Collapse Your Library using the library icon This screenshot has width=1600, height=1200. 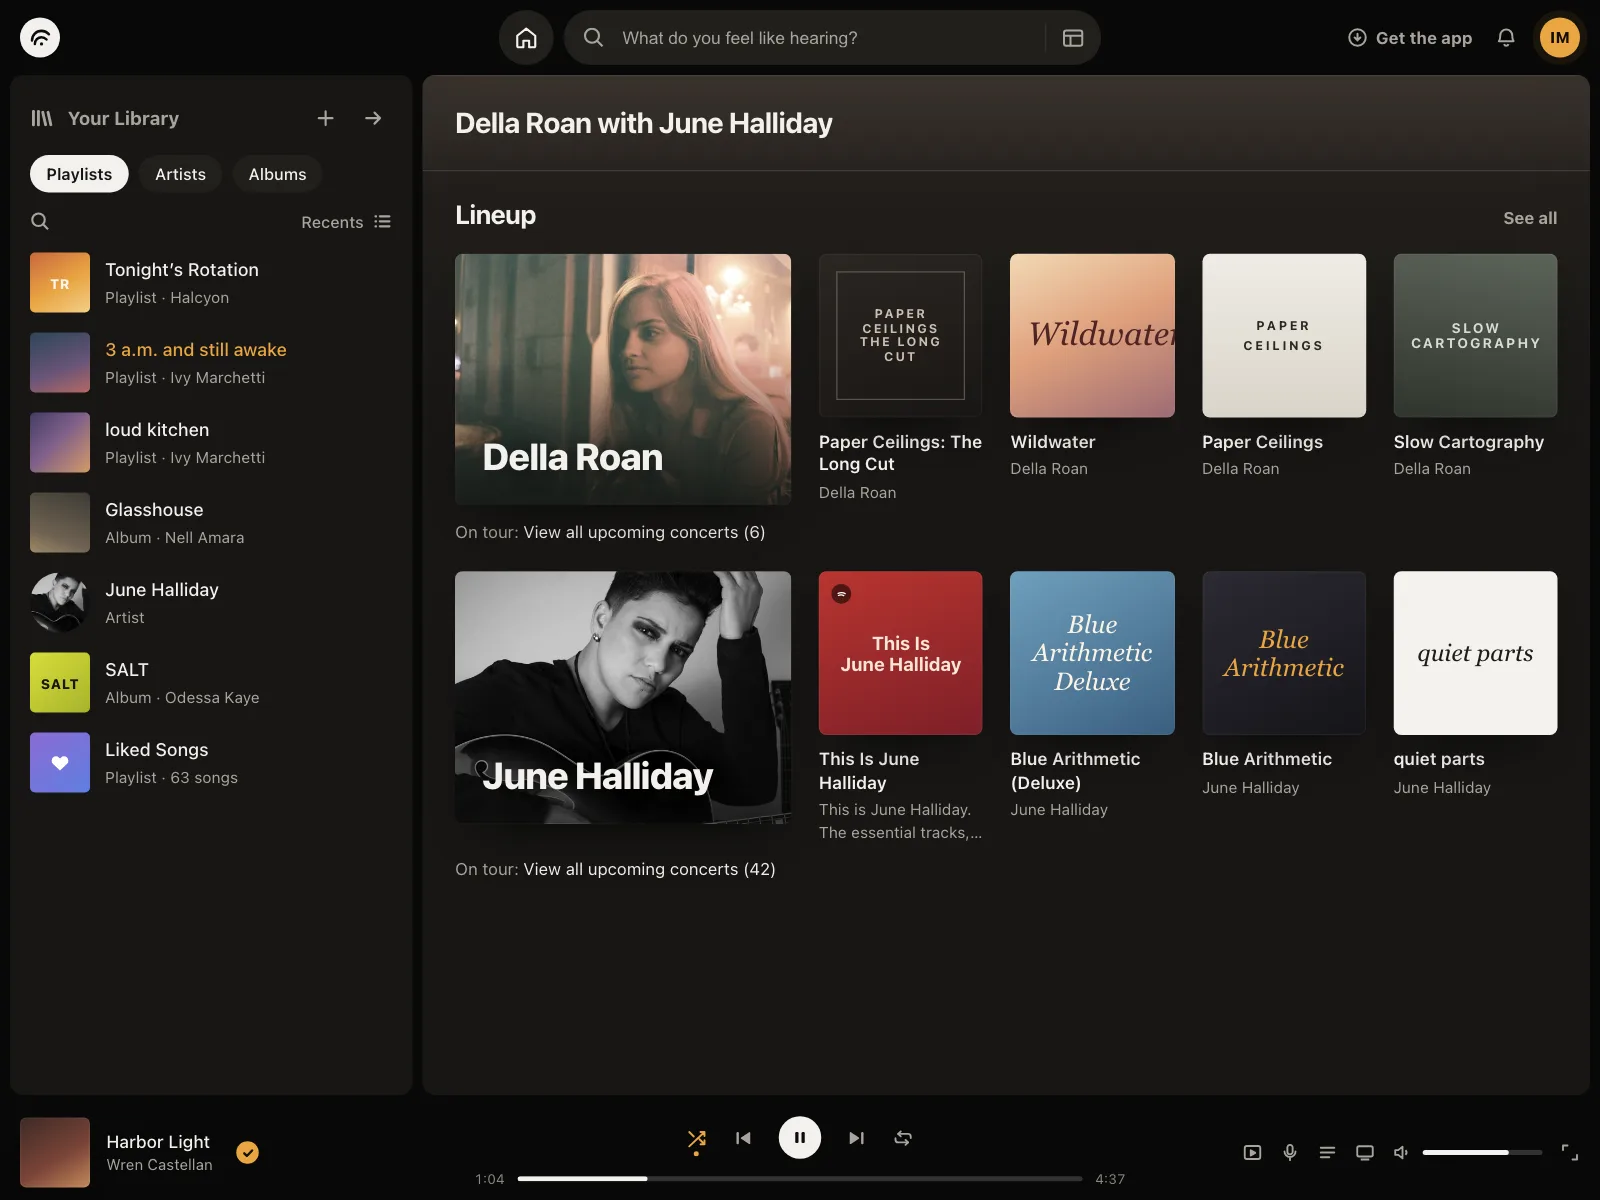pyautogui.click(x=42, y=118)
